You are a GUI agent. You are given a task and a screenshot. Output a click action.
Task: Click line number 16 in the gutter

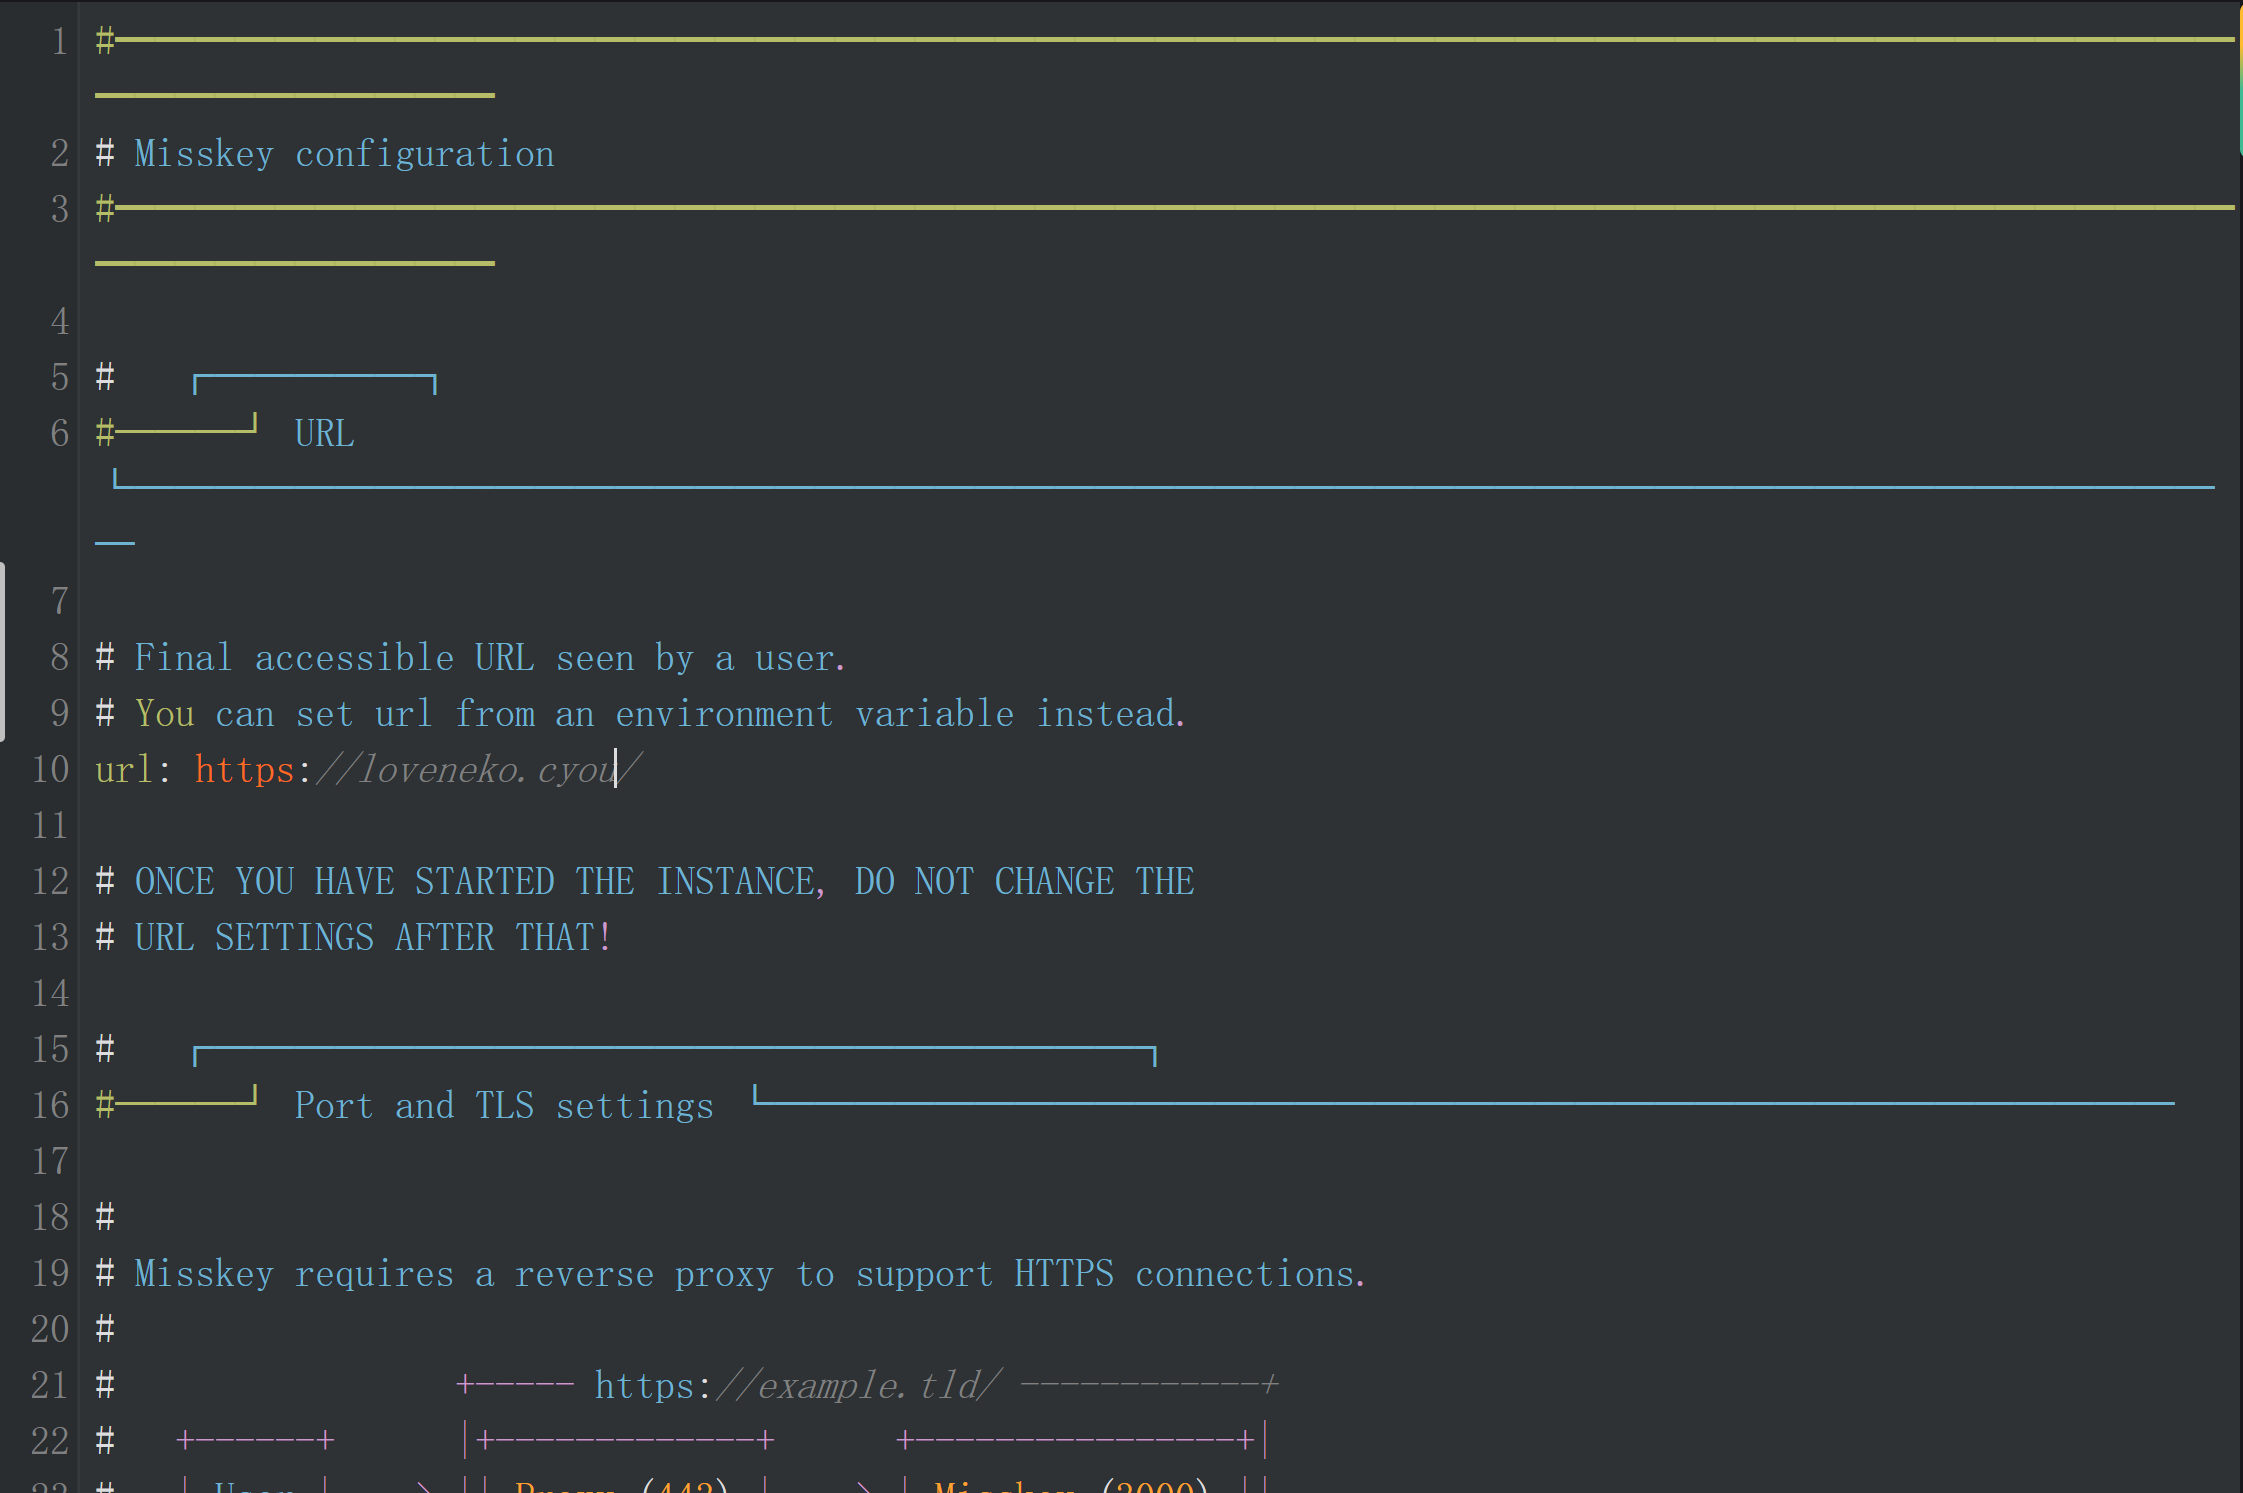tap(50, 1105)
